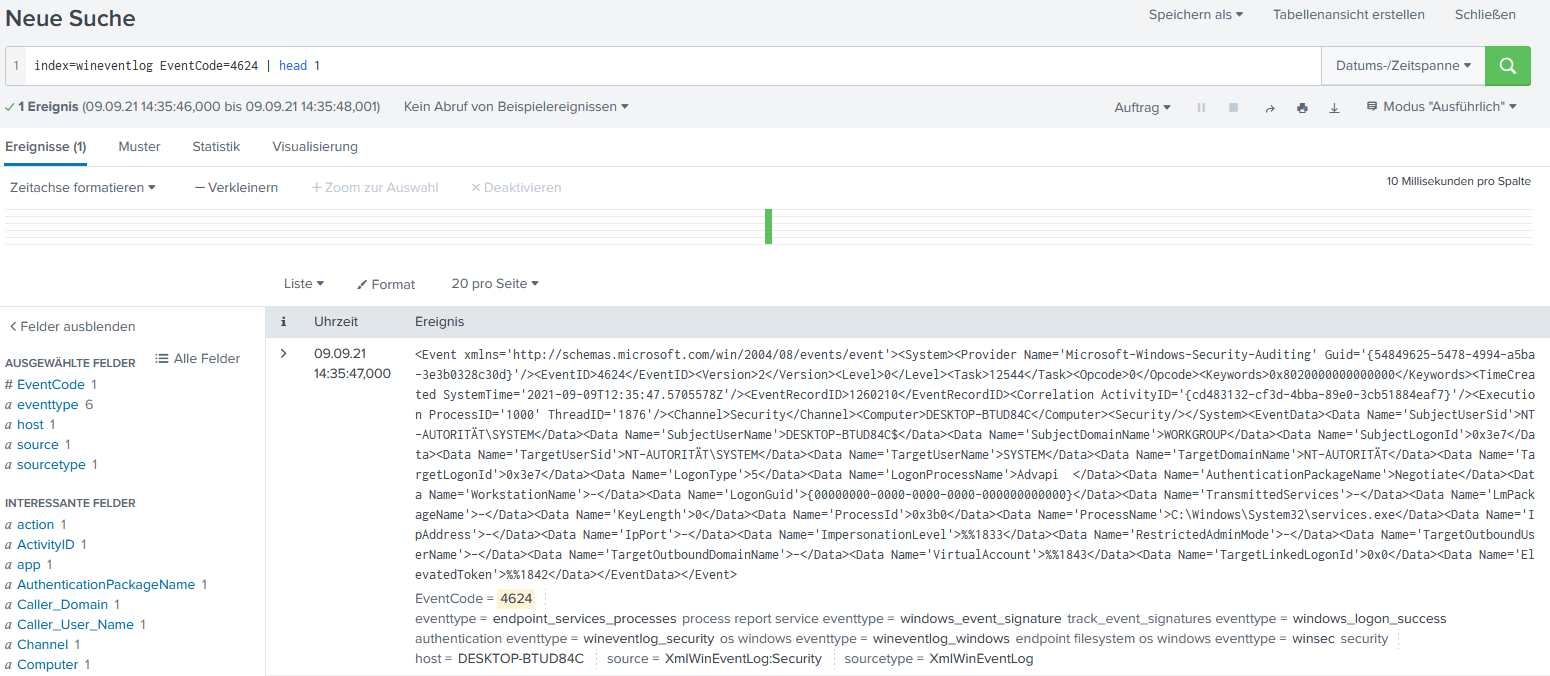The height and width of the screenshot is (676, 1550).
Task: Open the Caller_Domain field
Action: pos(63,604)
